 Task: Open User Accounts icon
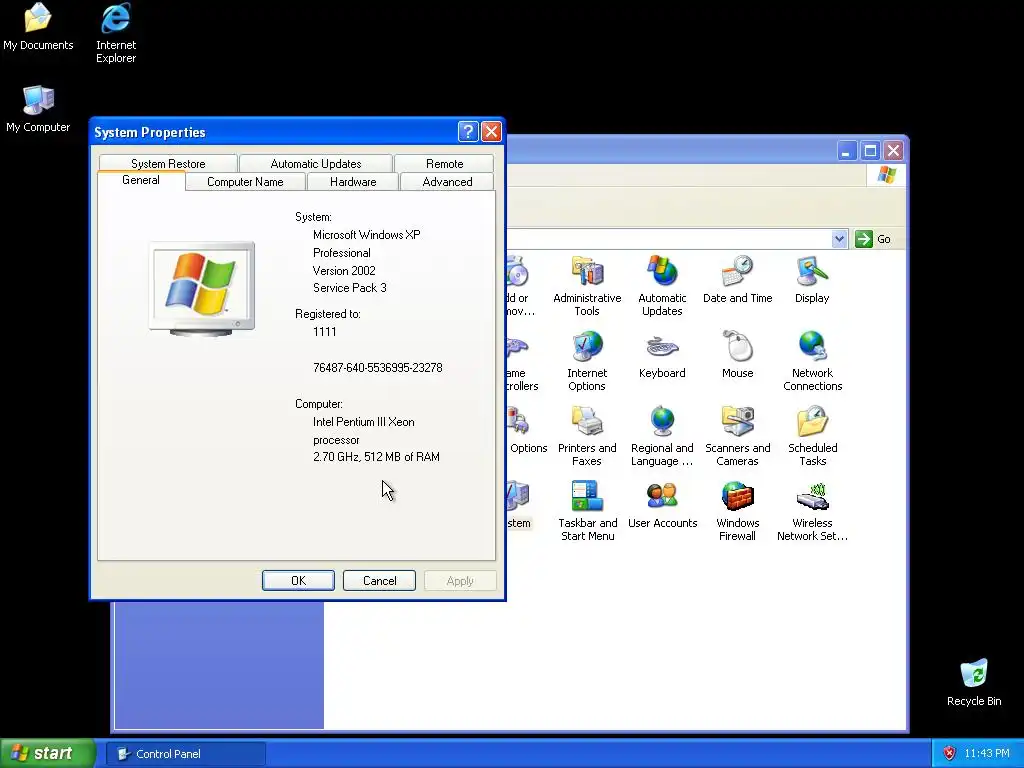[x=662, y=505]
